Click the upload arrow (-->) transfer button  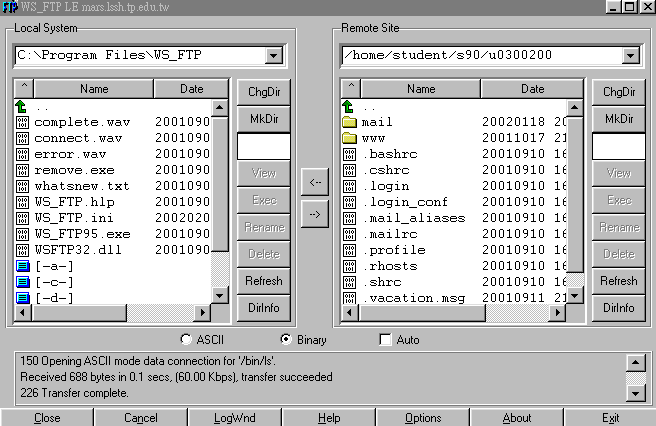point(315,214)
